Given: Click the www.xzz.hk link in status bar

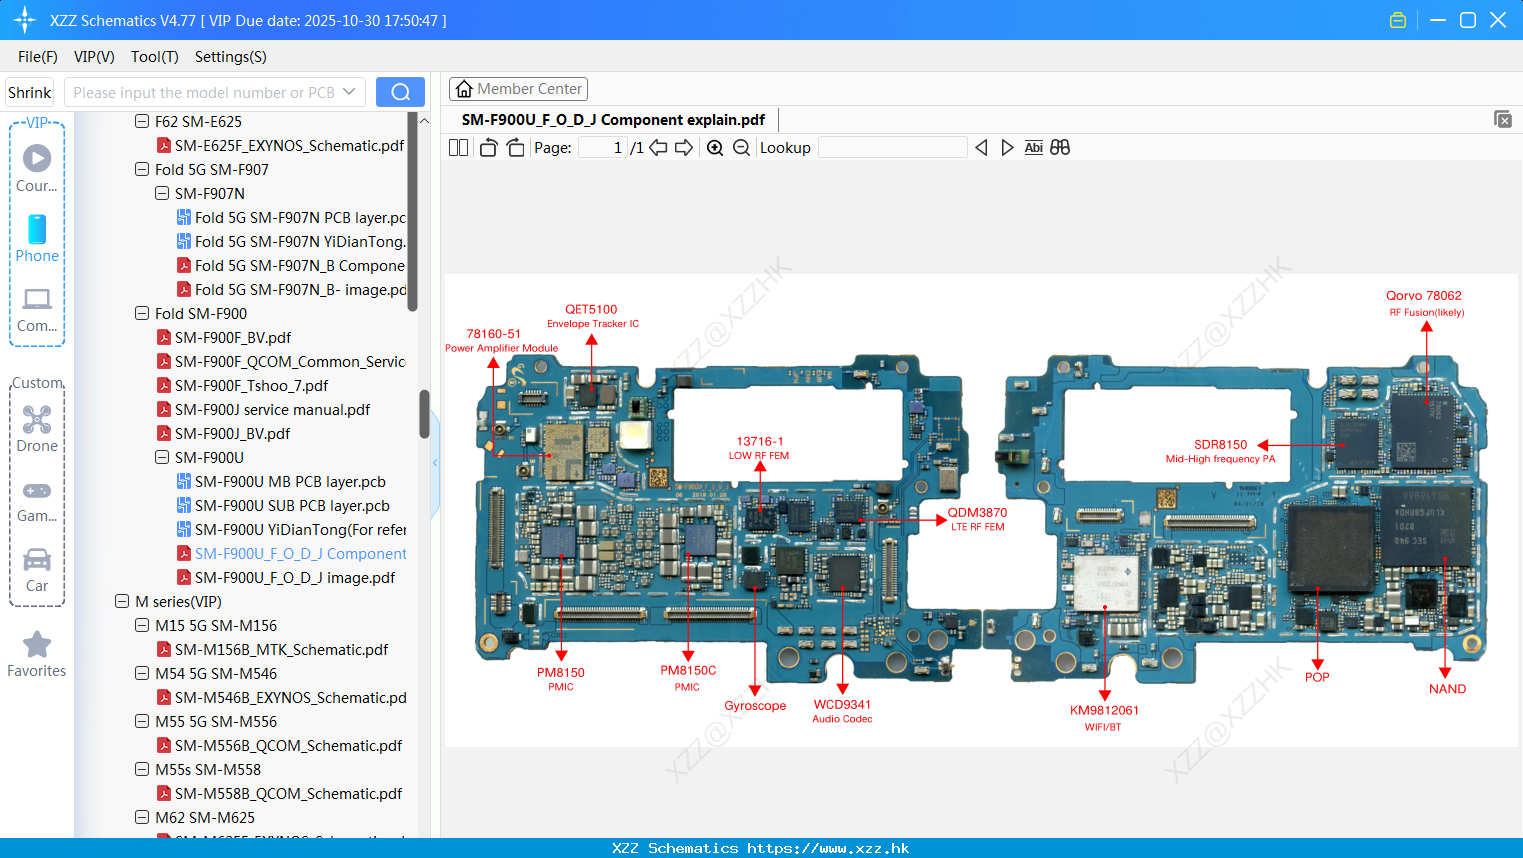Looking at the screenshot, I should [x=828, y=848].
